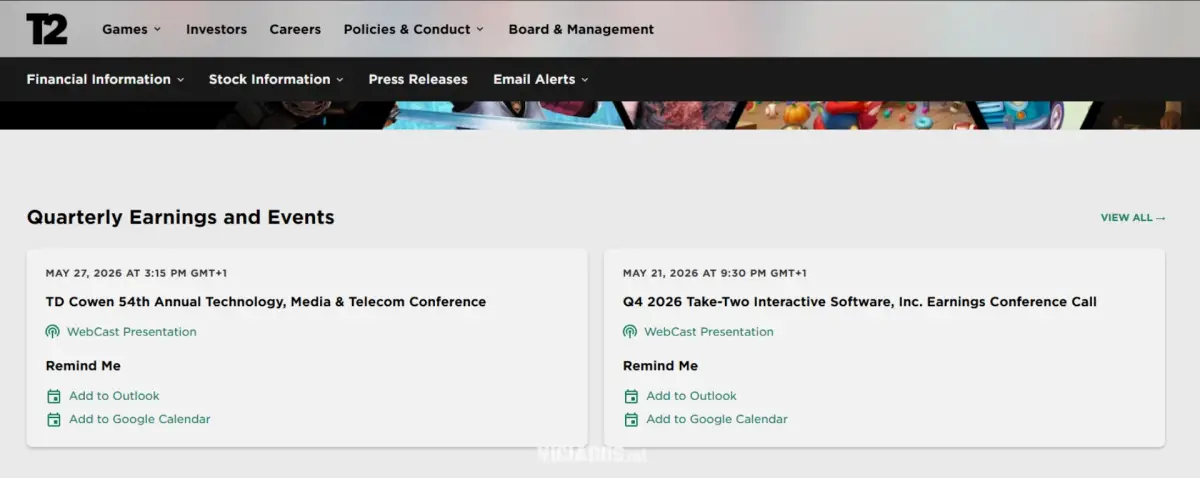Click the webcast icon in Q4 2026 Earnings card

pos(630,332)
